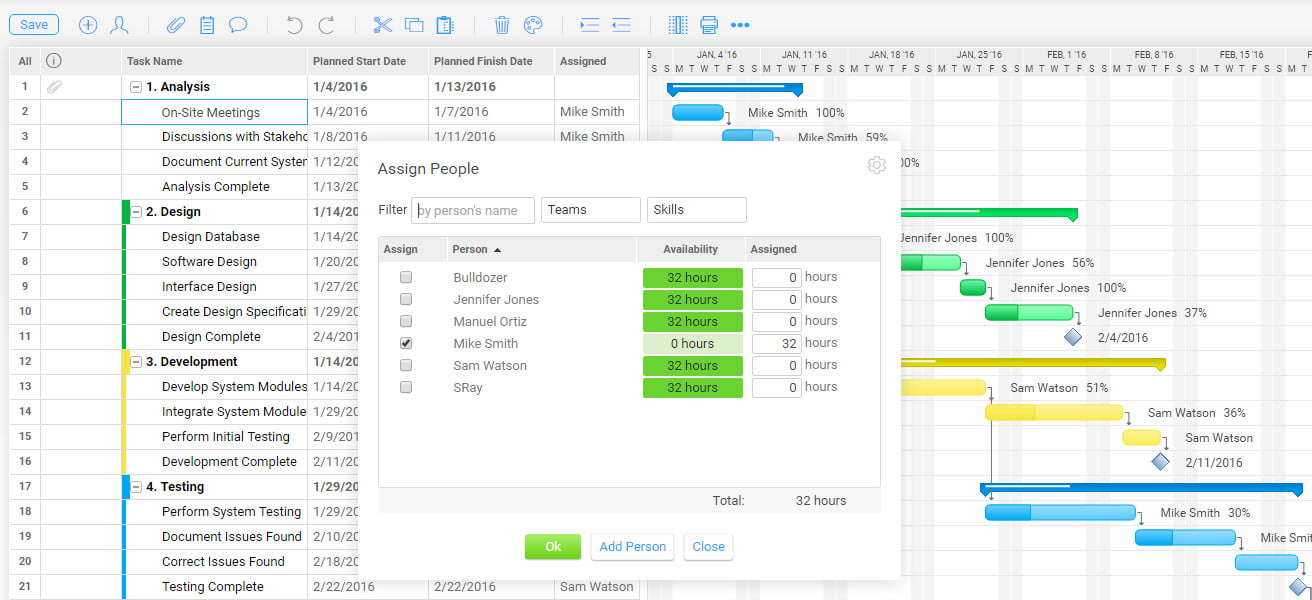This screenshot has width=1312, height=600.
Task: Open the Assign People settings gear
Action: [877, 165]
